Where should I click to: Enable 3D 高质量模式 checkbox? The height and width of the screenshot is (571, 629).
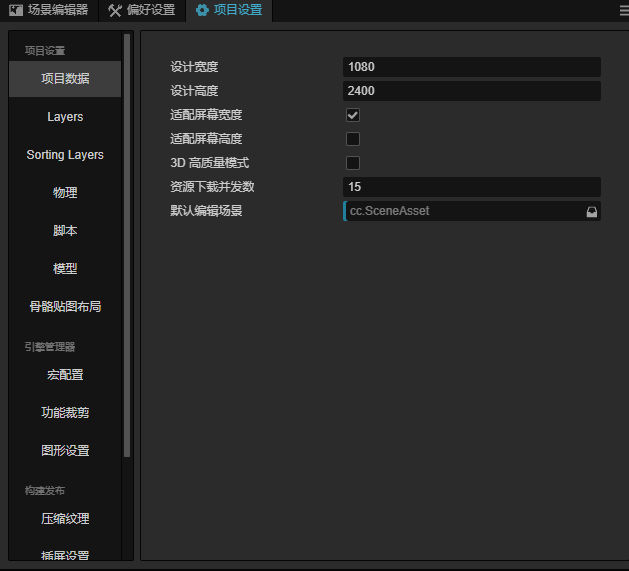(x=353, y=163)
